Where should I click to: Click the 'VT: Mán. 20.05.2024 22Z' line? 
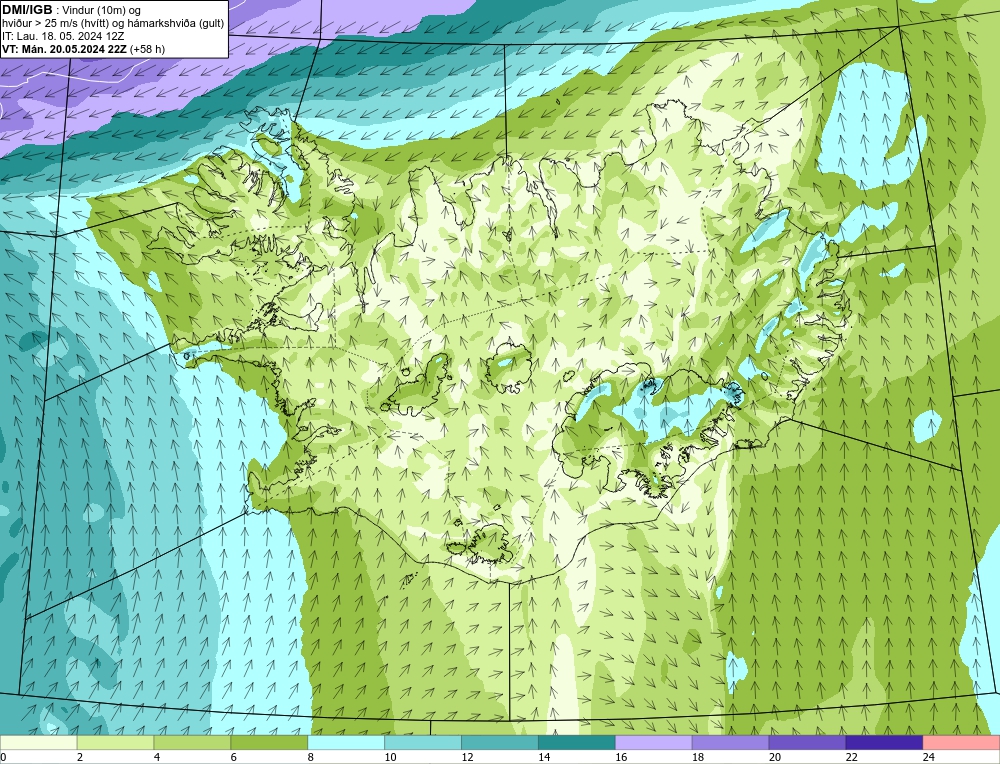(64, 49)
